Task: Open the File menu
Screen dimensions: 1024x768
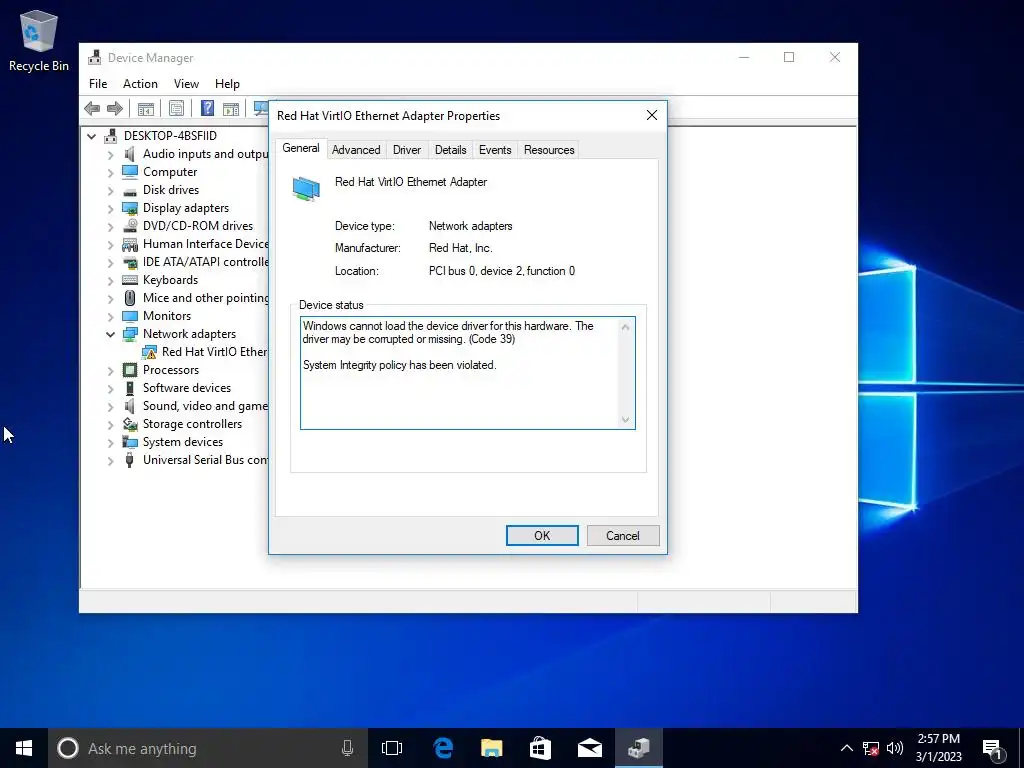Action: [x=98, y=84]
